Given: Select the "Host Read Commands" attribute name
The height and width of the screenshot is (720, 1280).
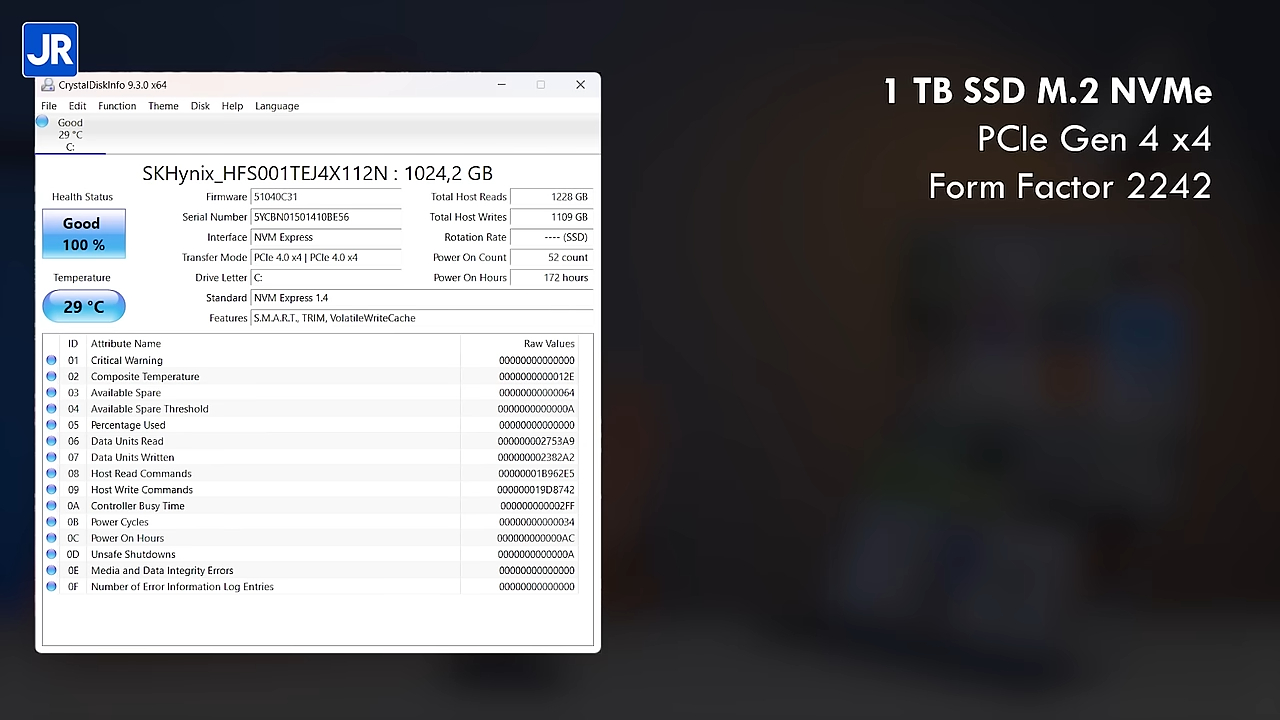Looking at the screenshot, I should [x=141, y=474].
